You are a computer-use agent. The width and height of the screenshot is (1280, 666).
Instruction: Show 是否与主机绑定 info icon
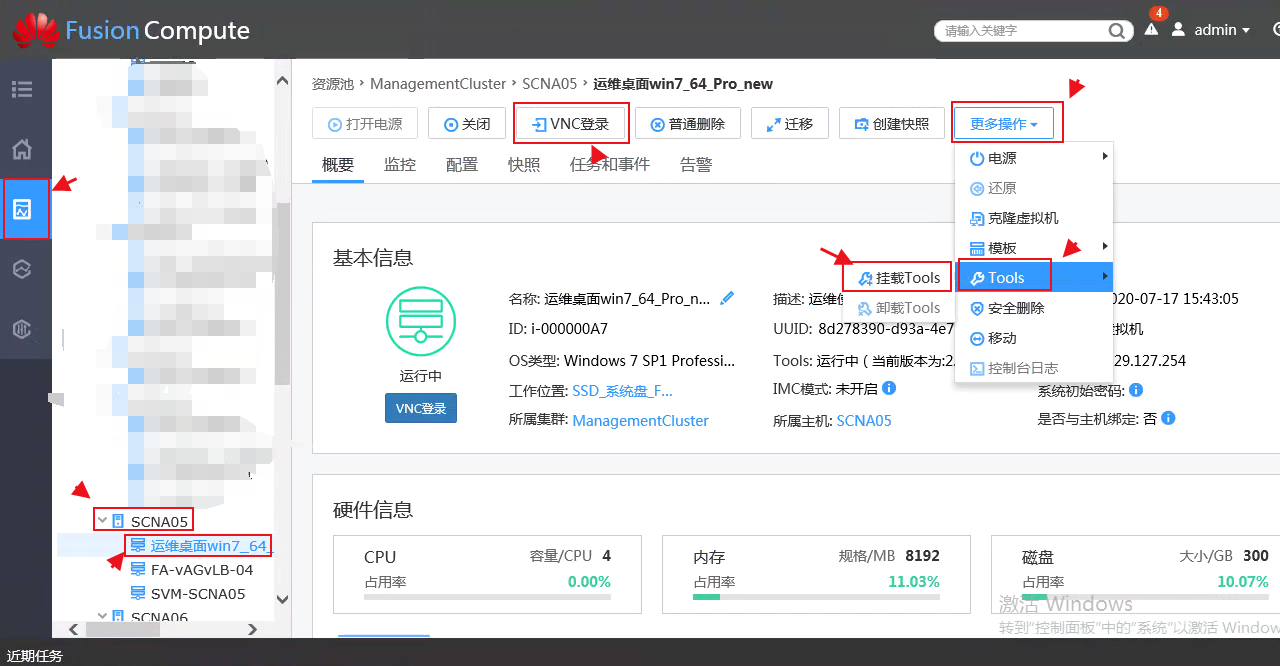(1168, 418)
